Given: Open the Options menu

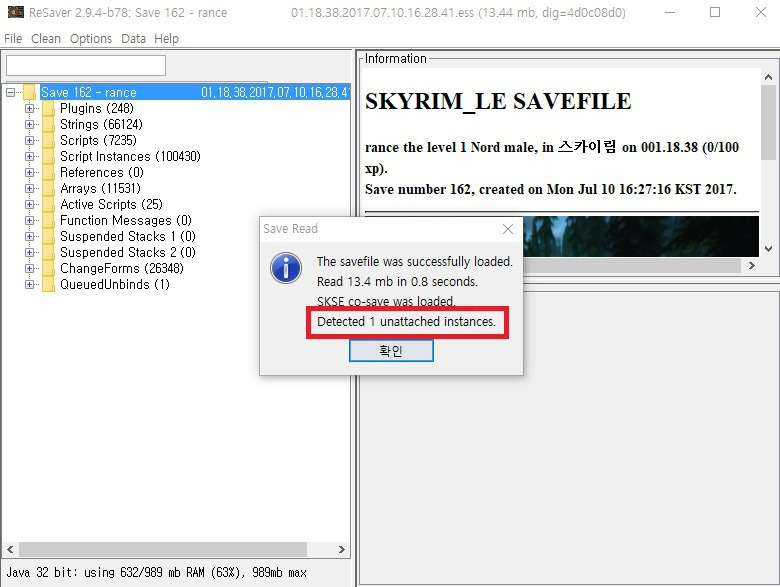Looking at the screenshot, I should pos(91,39).
